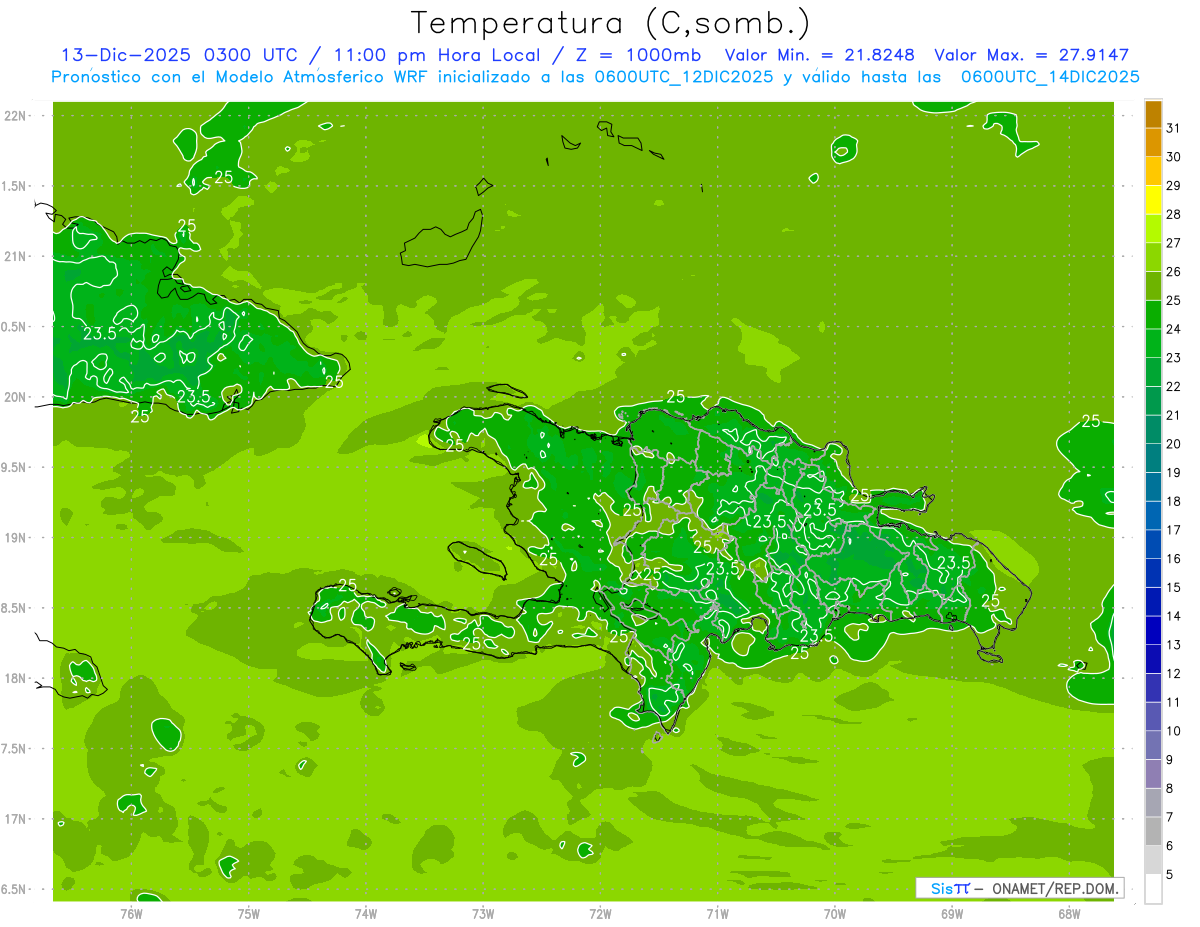Click the '19N' latitude axis label
Image resolution: width=1200 pixels, height=927 pixels.
[x=15, y=537]
